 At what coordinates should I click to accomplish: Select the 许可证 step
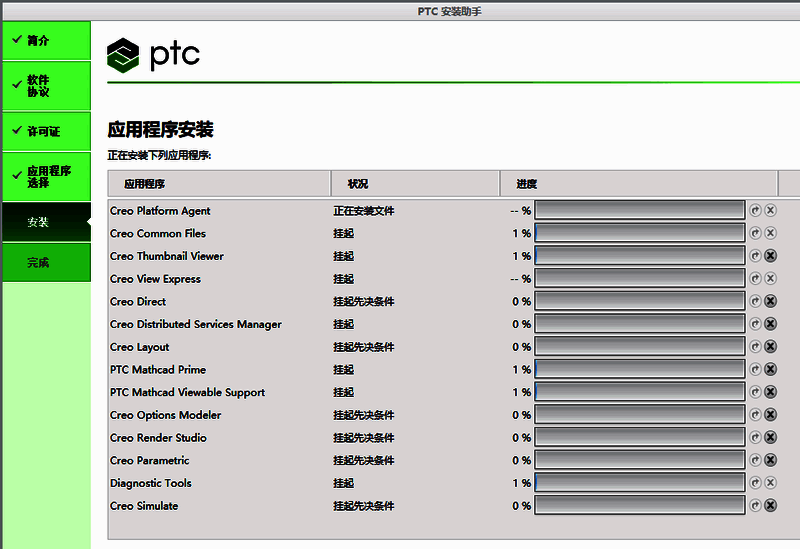pyautogui.click(x=45, y=132)
